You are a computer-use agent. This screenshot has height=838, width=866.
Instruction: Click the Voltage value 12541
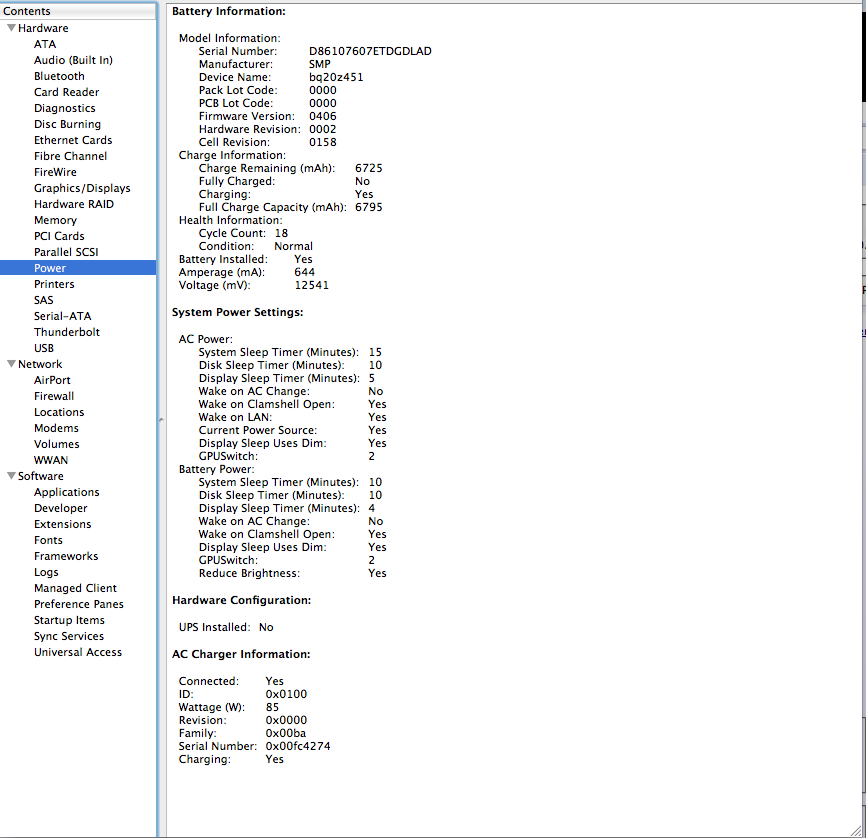(x=311, y=286)
